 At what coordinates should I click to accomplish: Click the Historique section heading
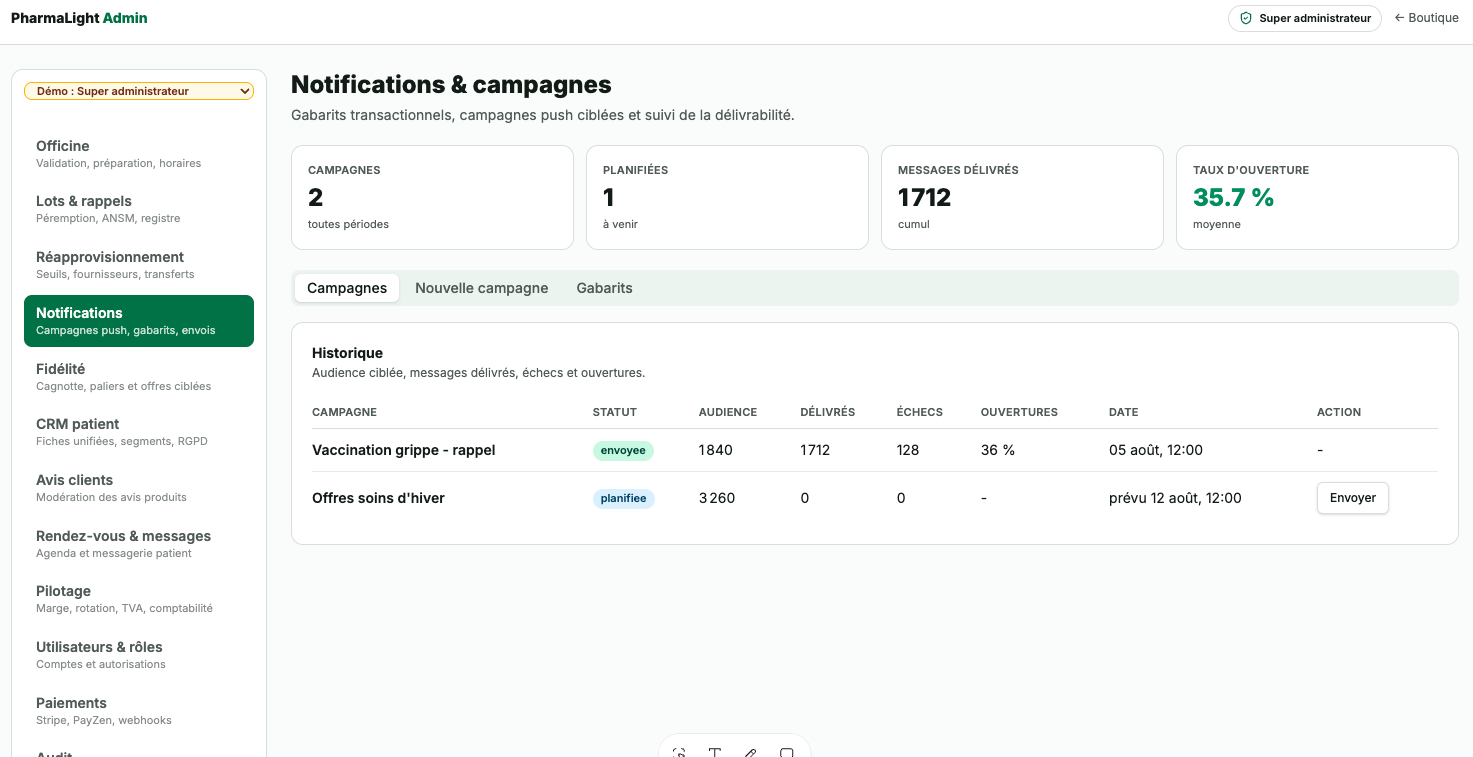[x=347, y=353]
